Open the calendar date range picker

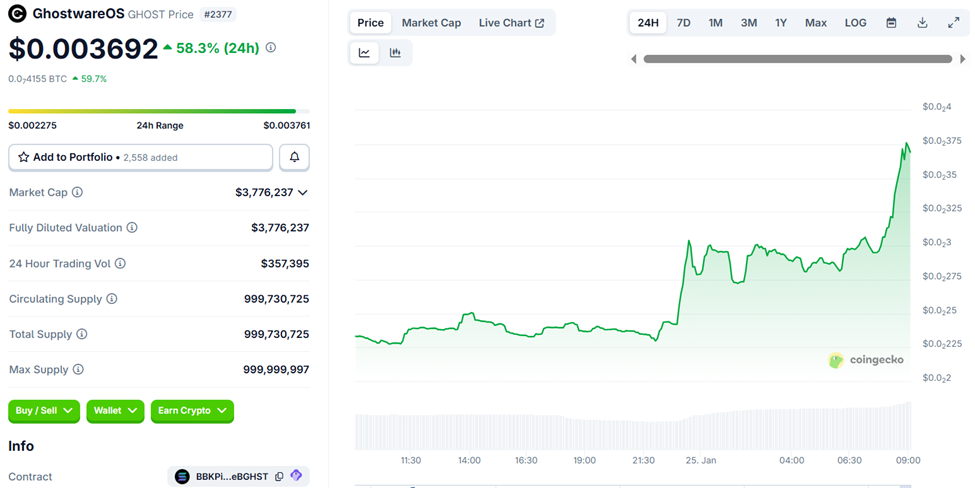pos(891,22)
